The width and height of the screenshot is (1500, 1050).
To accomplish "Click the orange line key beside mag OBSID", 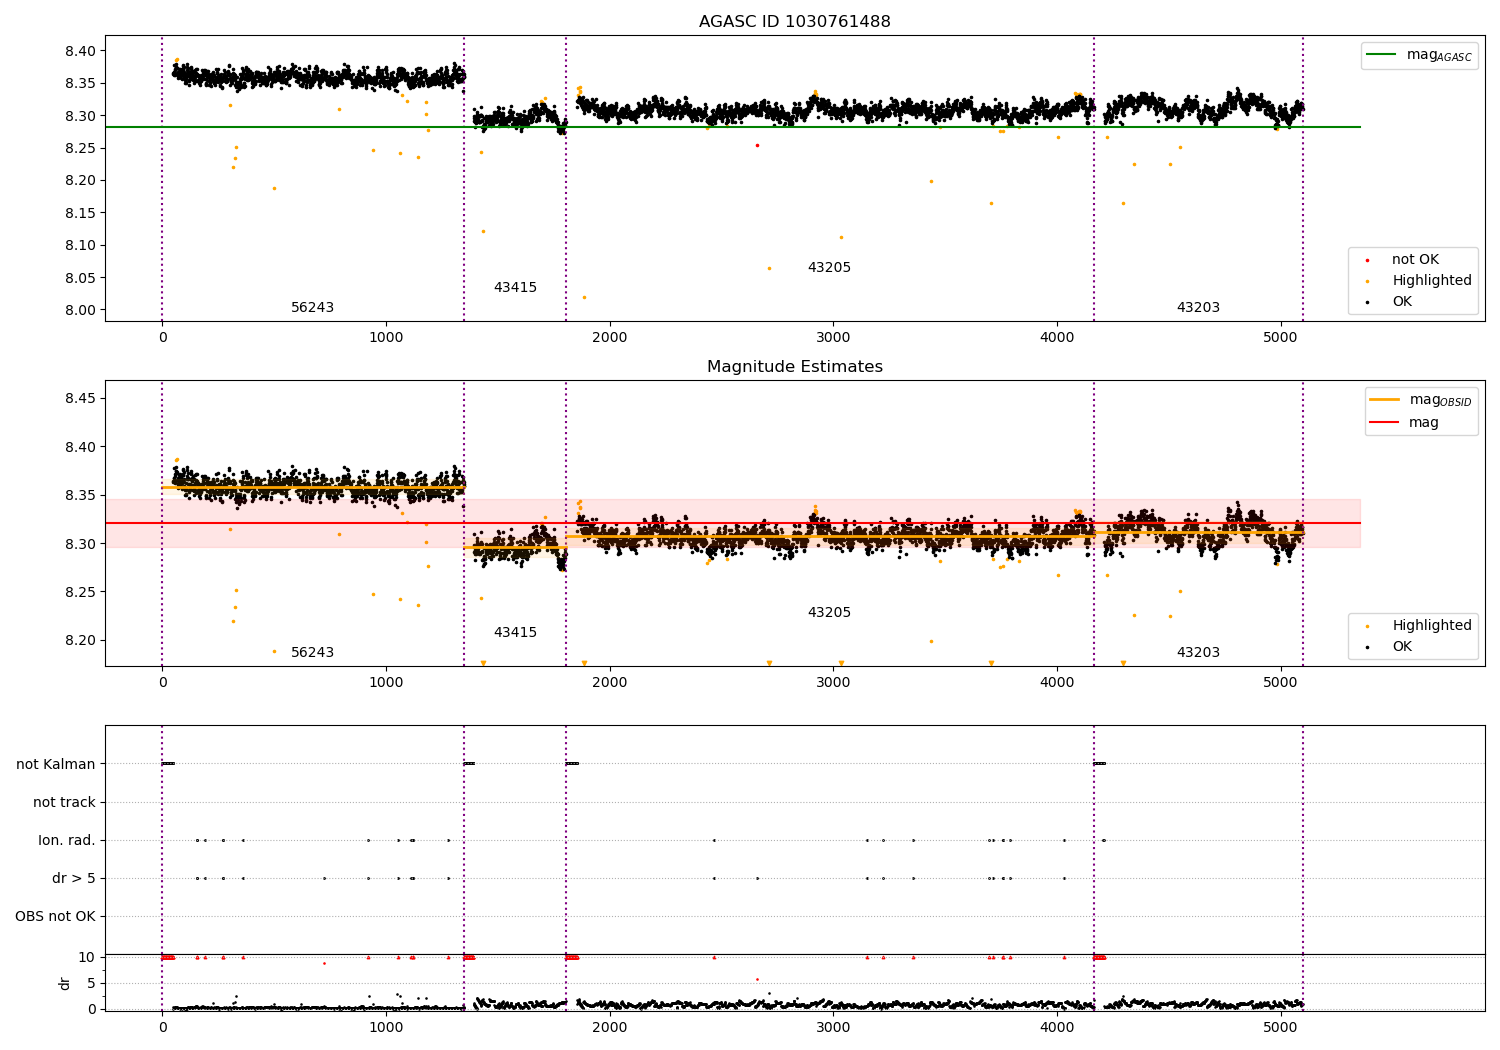I will [1384, 400].
